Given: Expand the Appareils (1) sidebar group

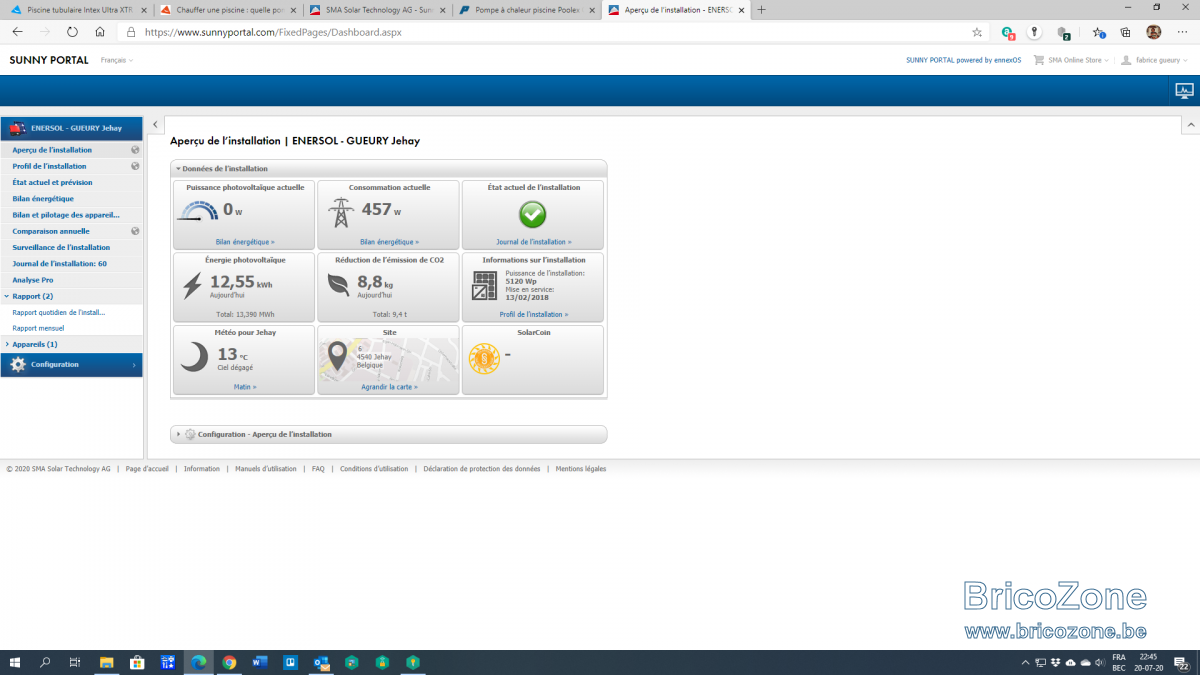Looking at the screenshot, I should pyautogui.click(x=7, y=344).
